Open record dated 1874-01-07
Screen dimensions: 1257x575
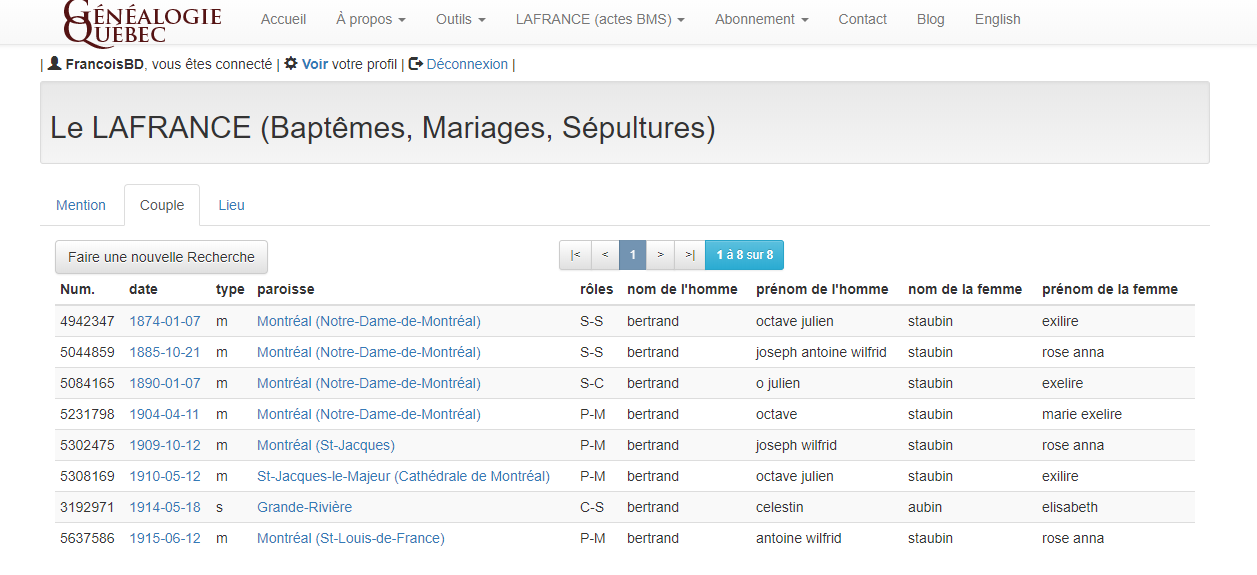point(165,321)
